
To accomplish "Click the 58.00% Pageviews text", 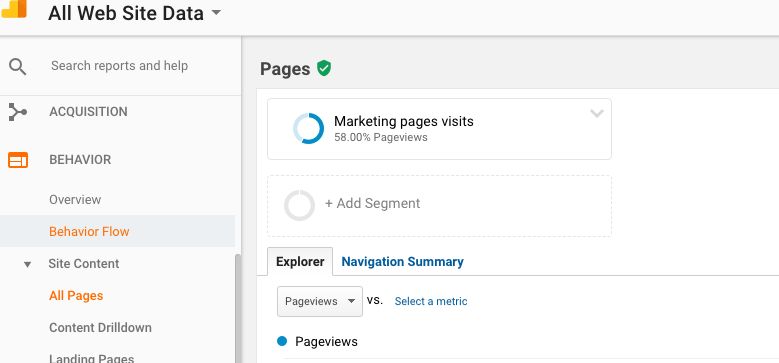I will [x=381, y=138].
